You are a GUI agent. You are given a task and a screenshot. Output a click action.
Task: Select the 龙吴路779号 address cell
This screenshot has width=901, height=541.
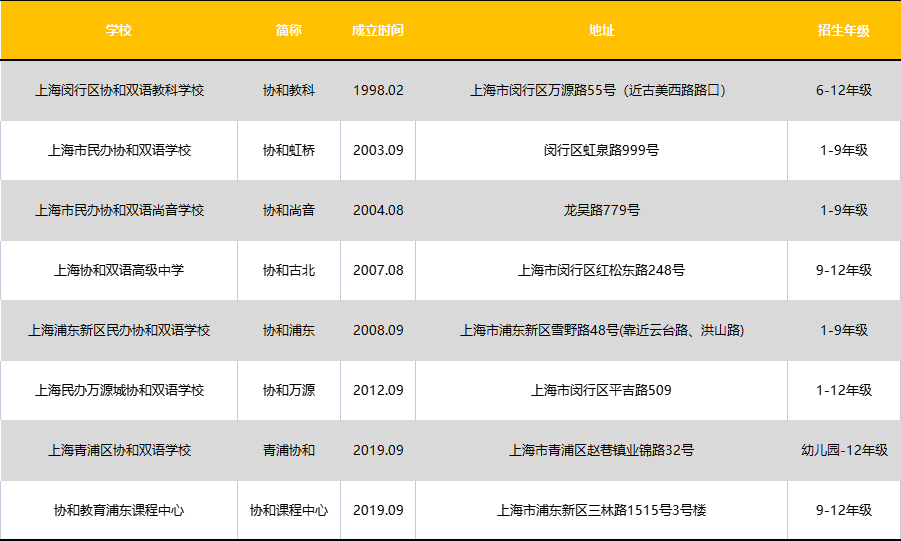(x=601, y=210)
